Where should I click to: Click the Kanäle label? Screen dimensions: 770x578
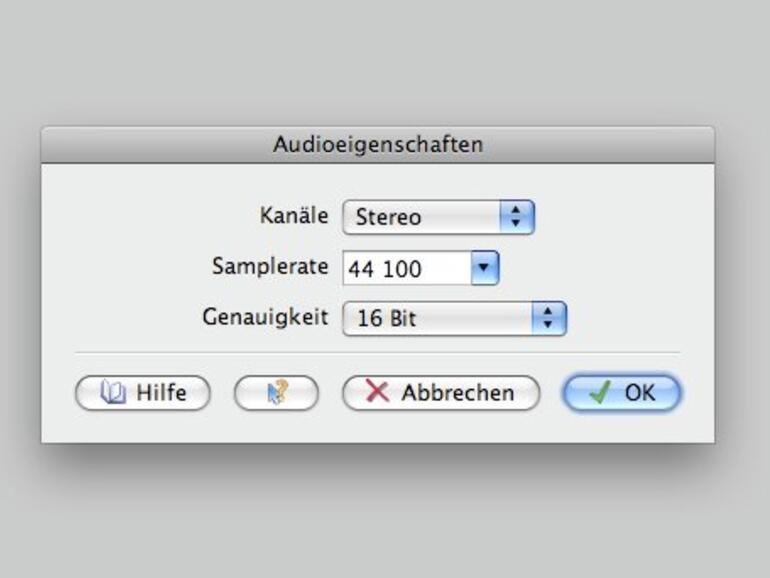pyautogui.click(x=293, y=215)
